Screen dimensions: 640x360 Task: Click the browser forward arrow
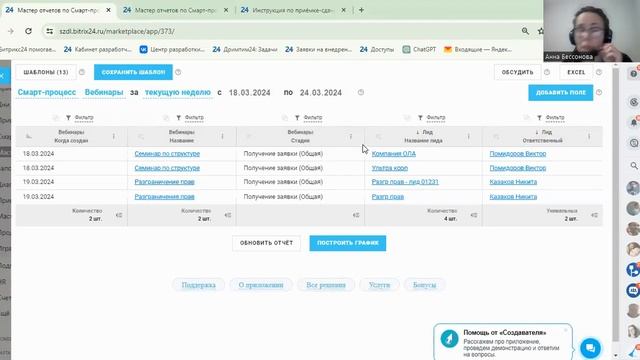coord(11,31)
